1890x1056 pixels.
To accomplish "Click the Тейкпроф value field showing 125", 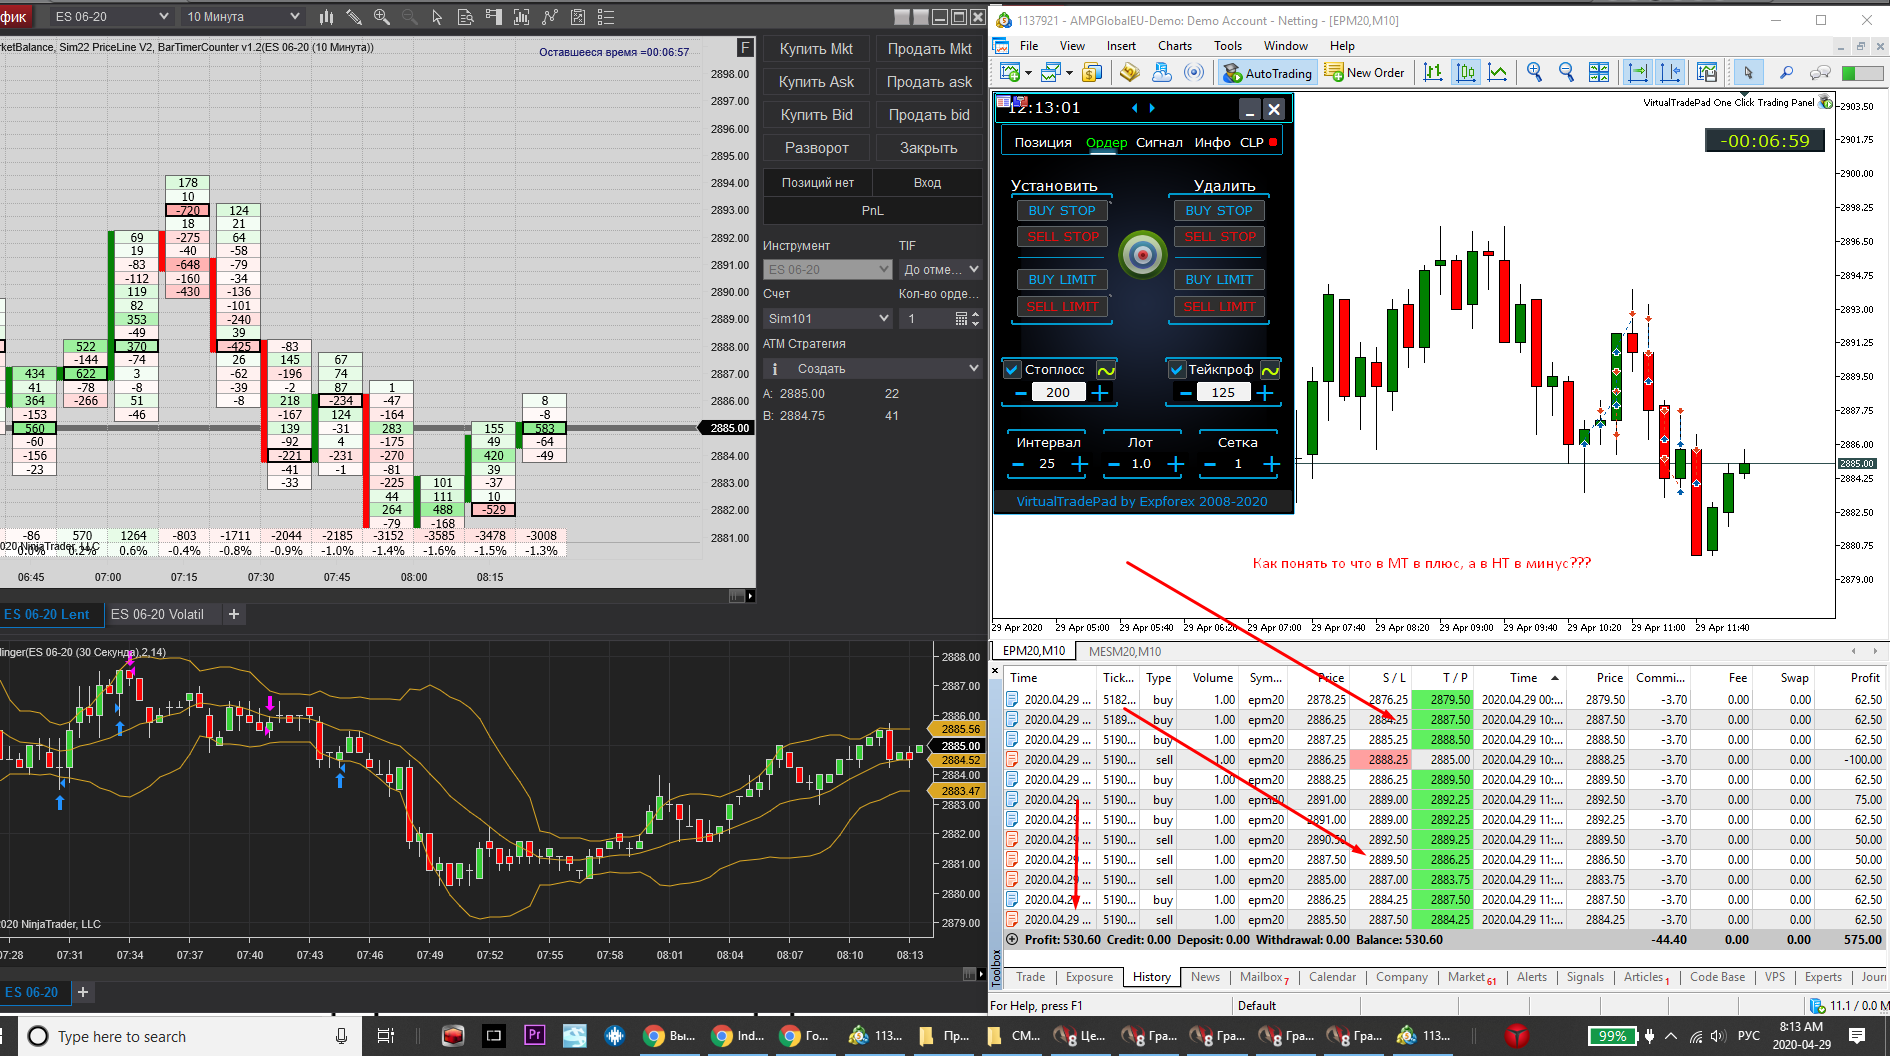I will click(1223, 393).
